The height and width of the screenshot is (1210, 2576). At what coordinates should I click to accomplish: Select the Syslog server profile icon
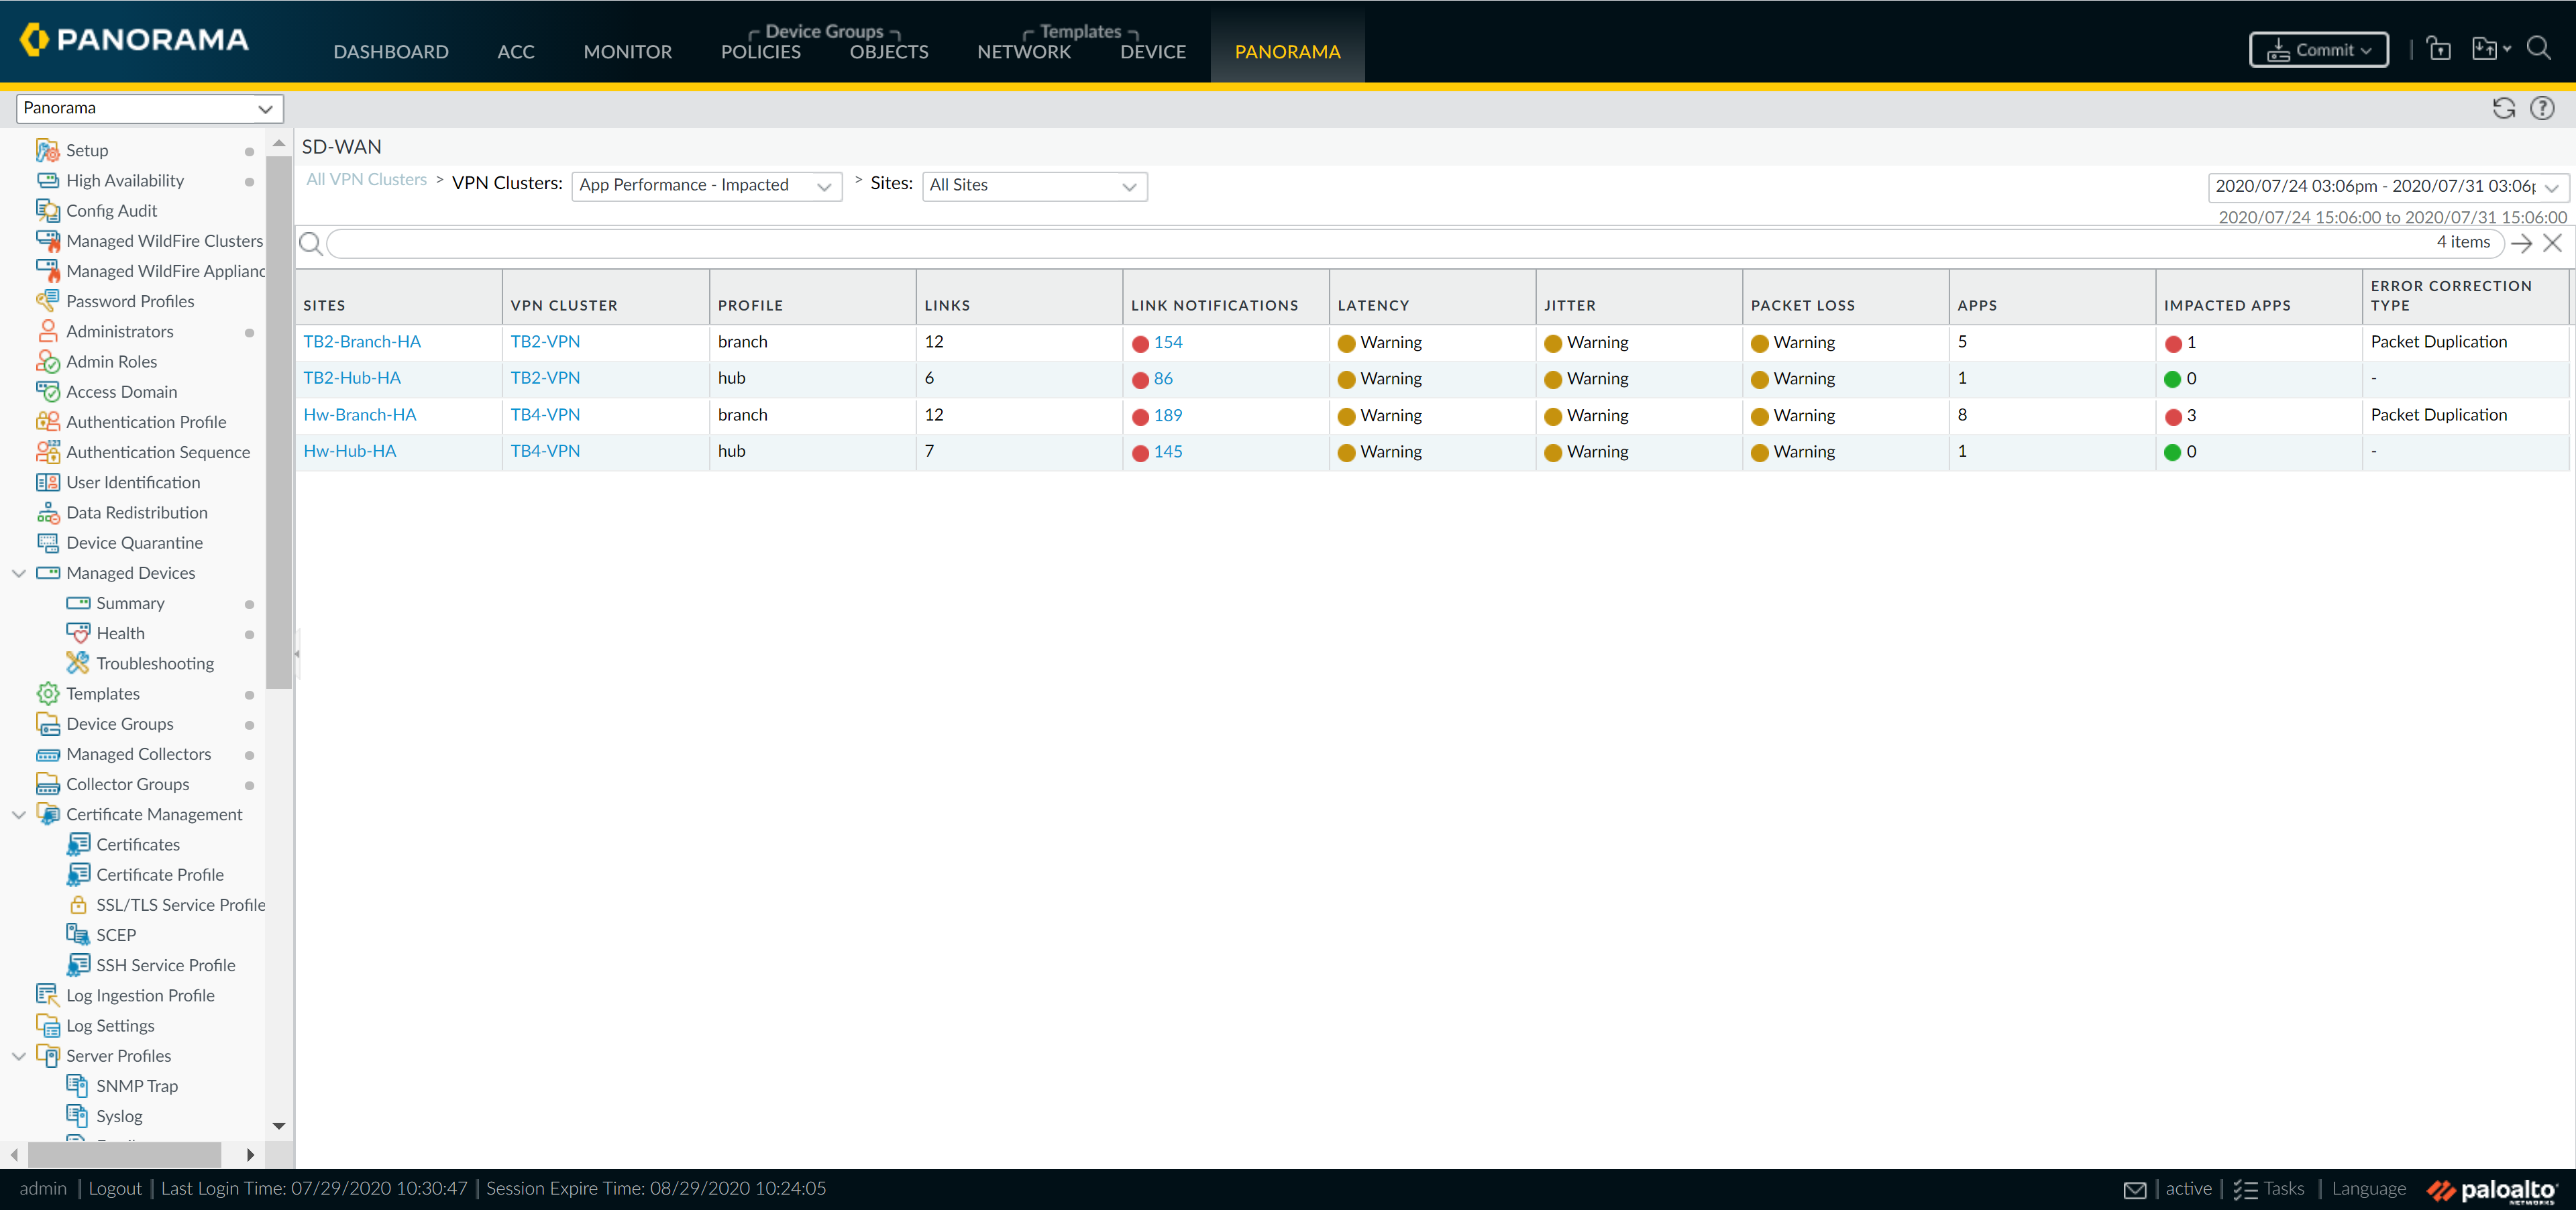pos(78,1115)
